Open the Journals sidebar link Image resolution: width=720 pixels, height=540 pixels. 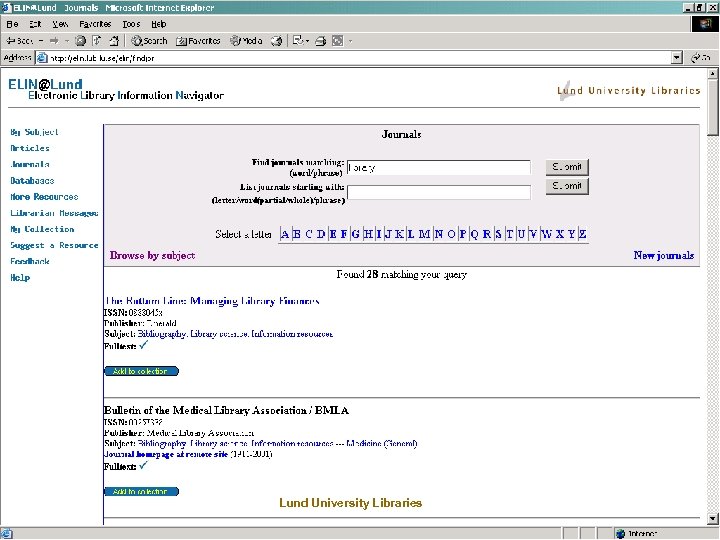click(30, 164)
